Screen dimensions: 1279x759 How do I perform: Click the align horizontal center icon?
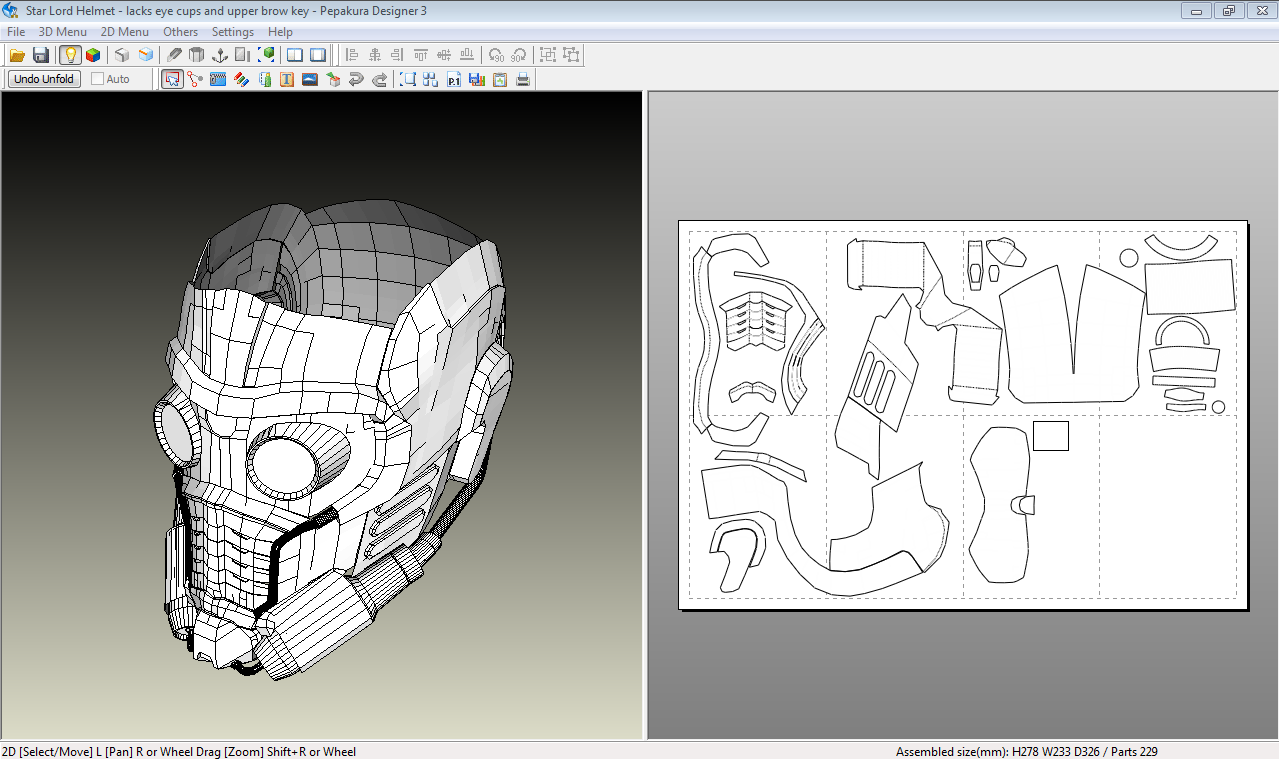click(375, 55)
